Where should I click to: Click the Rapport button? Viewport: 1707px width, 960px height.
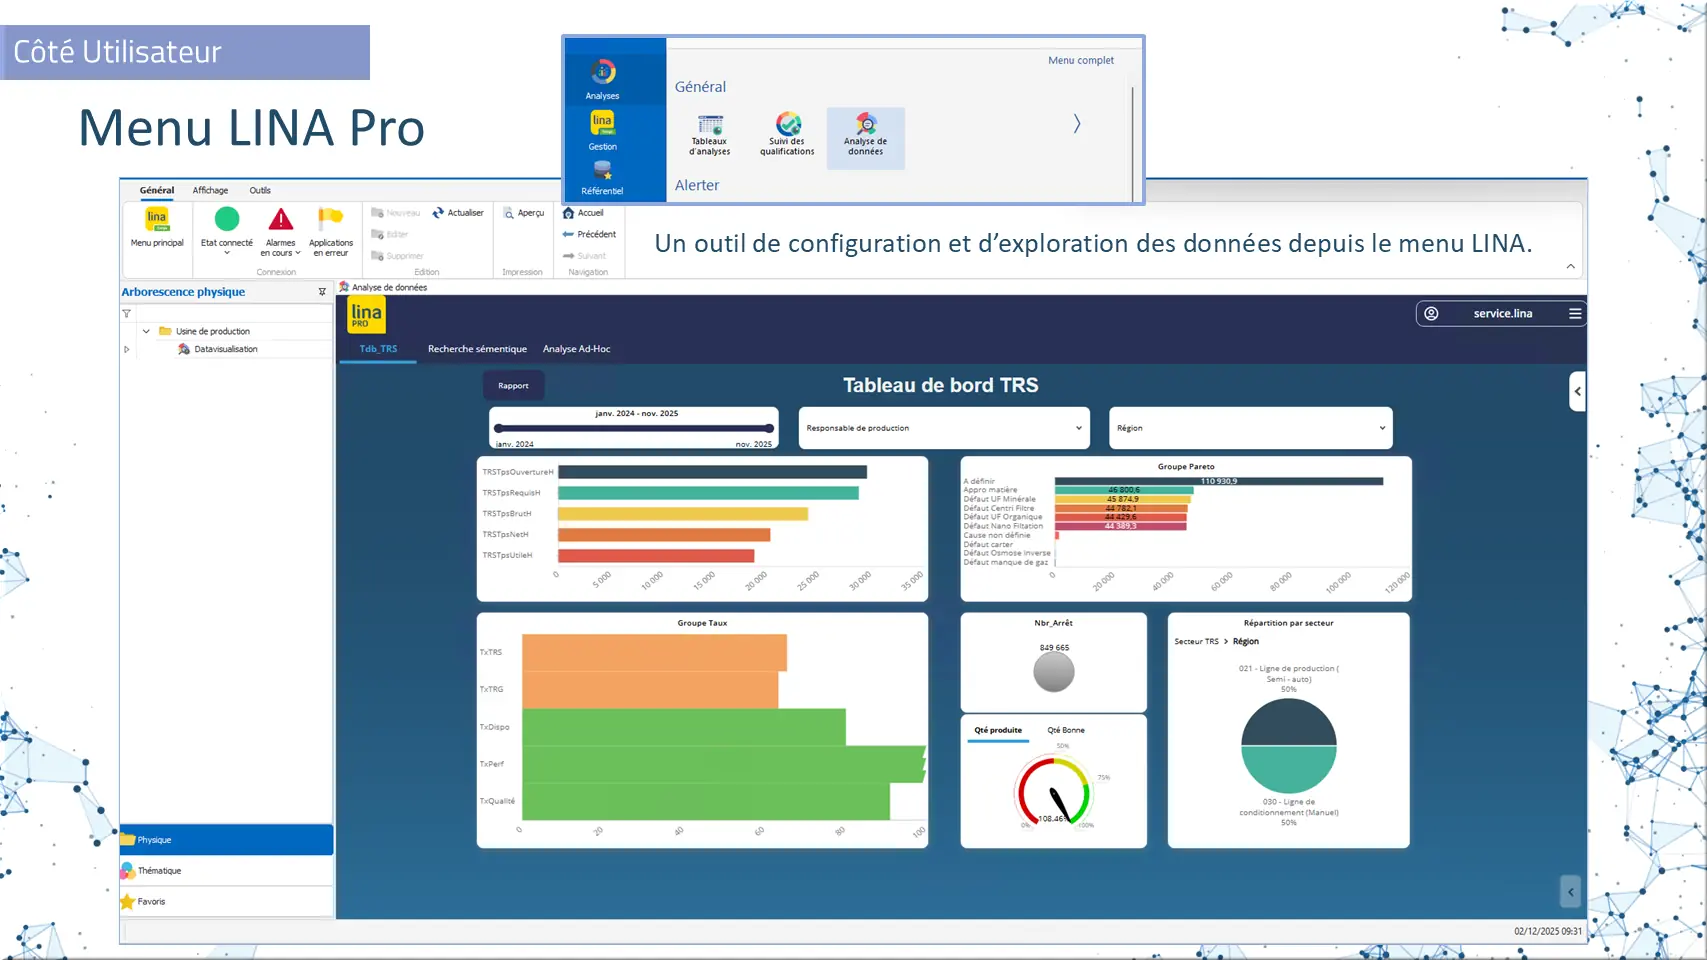click(513, 386)
